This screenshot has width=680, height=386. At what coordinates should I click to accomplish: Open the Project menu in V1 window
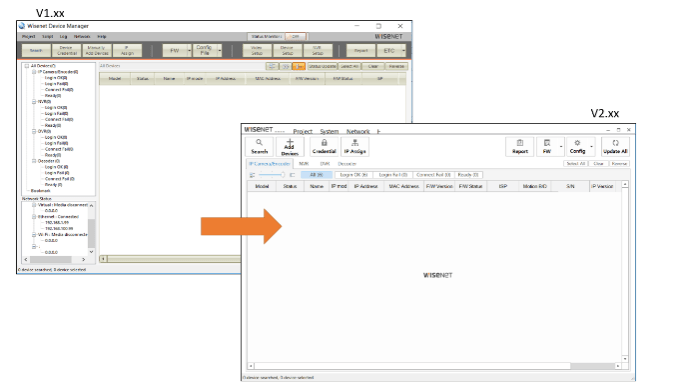tap(29, 37)
